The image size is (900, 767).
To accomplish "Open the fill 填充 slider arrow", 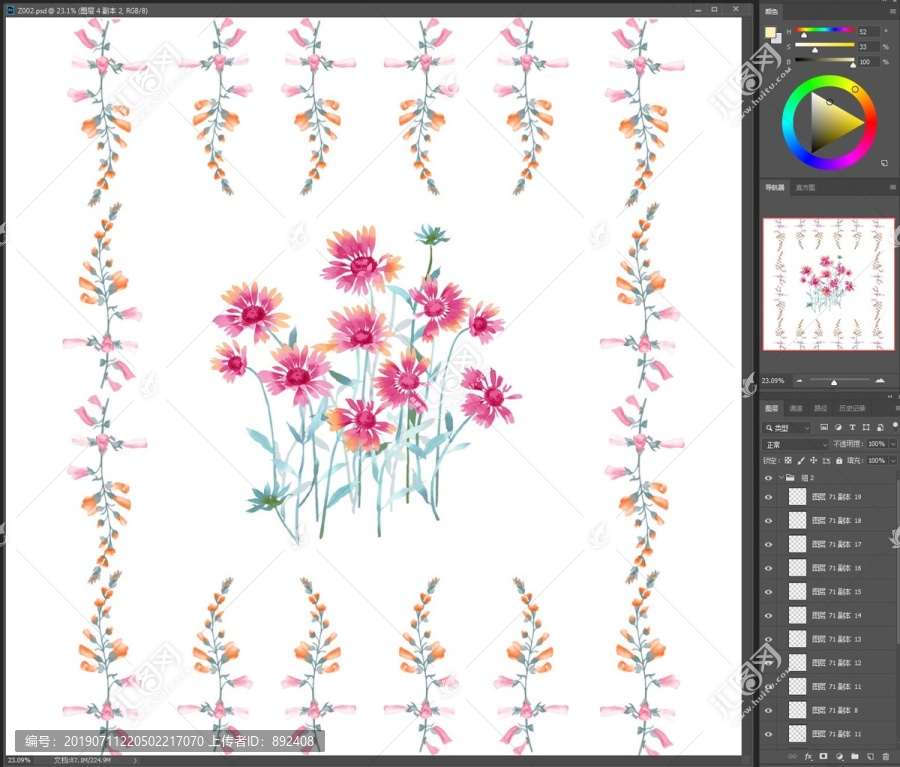I will [893, 460].
